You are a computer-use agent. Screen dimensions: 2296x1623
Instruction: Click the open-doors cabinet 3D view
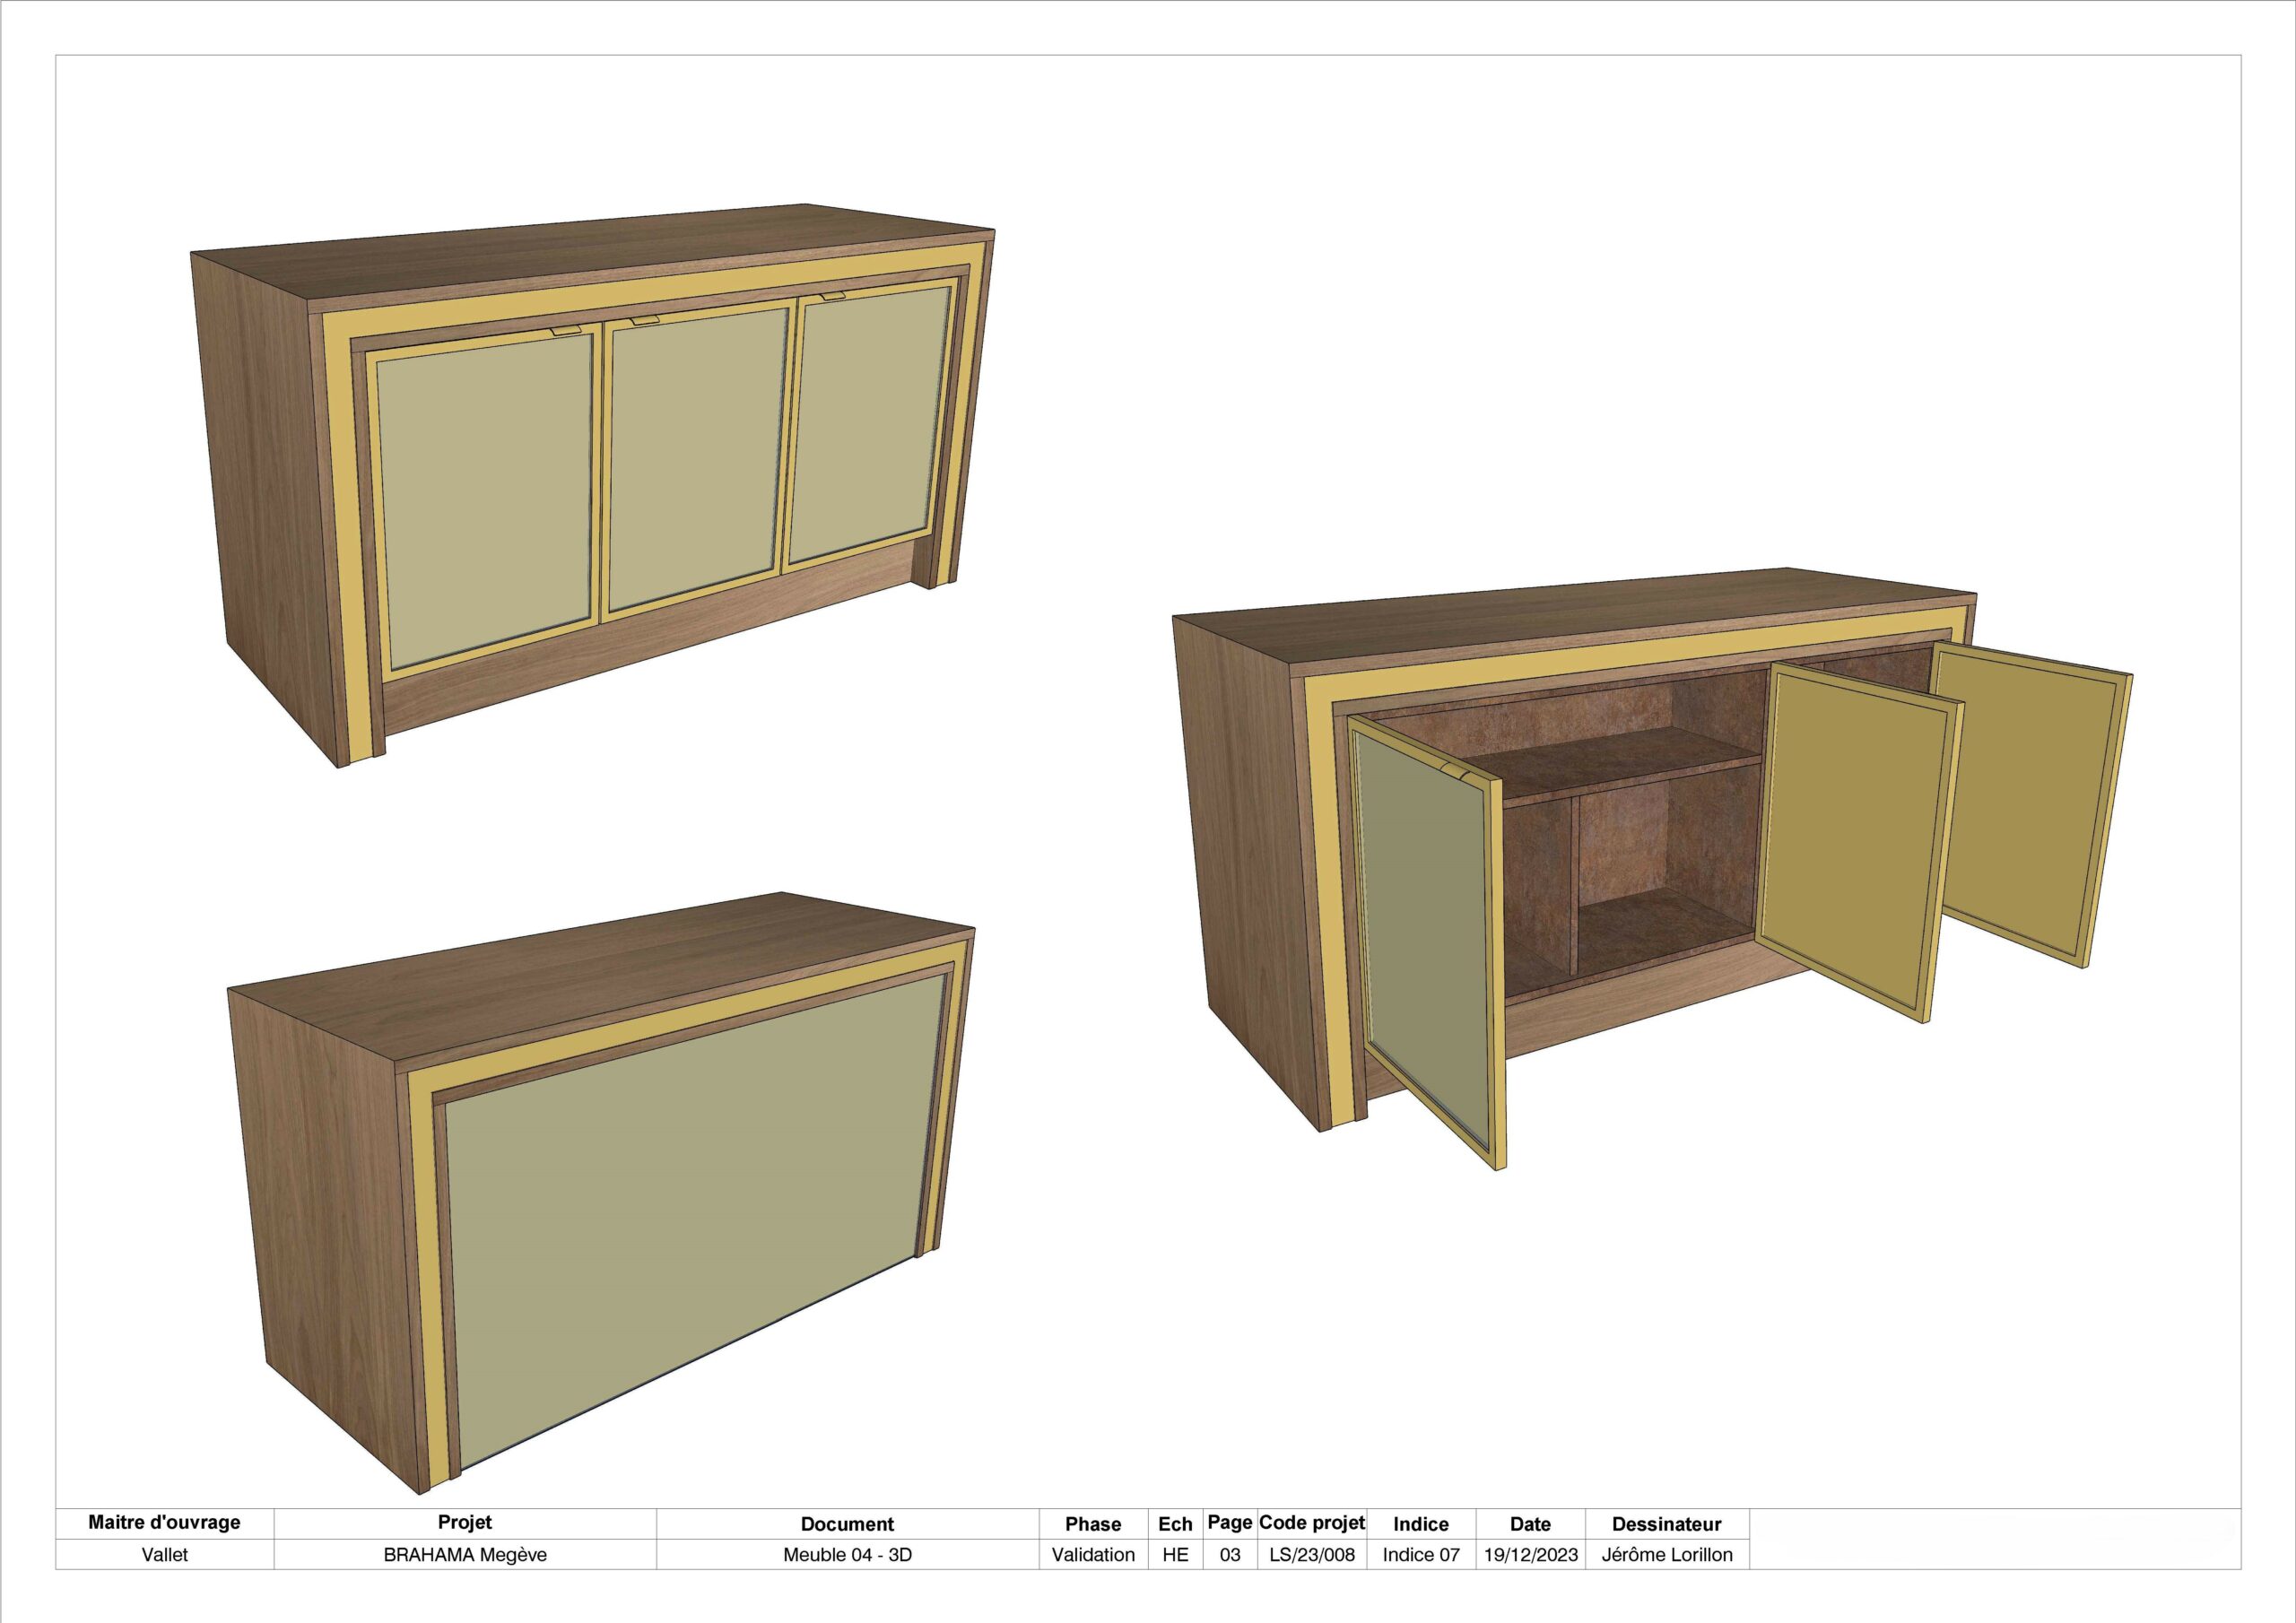click(x=1652, y=868)
